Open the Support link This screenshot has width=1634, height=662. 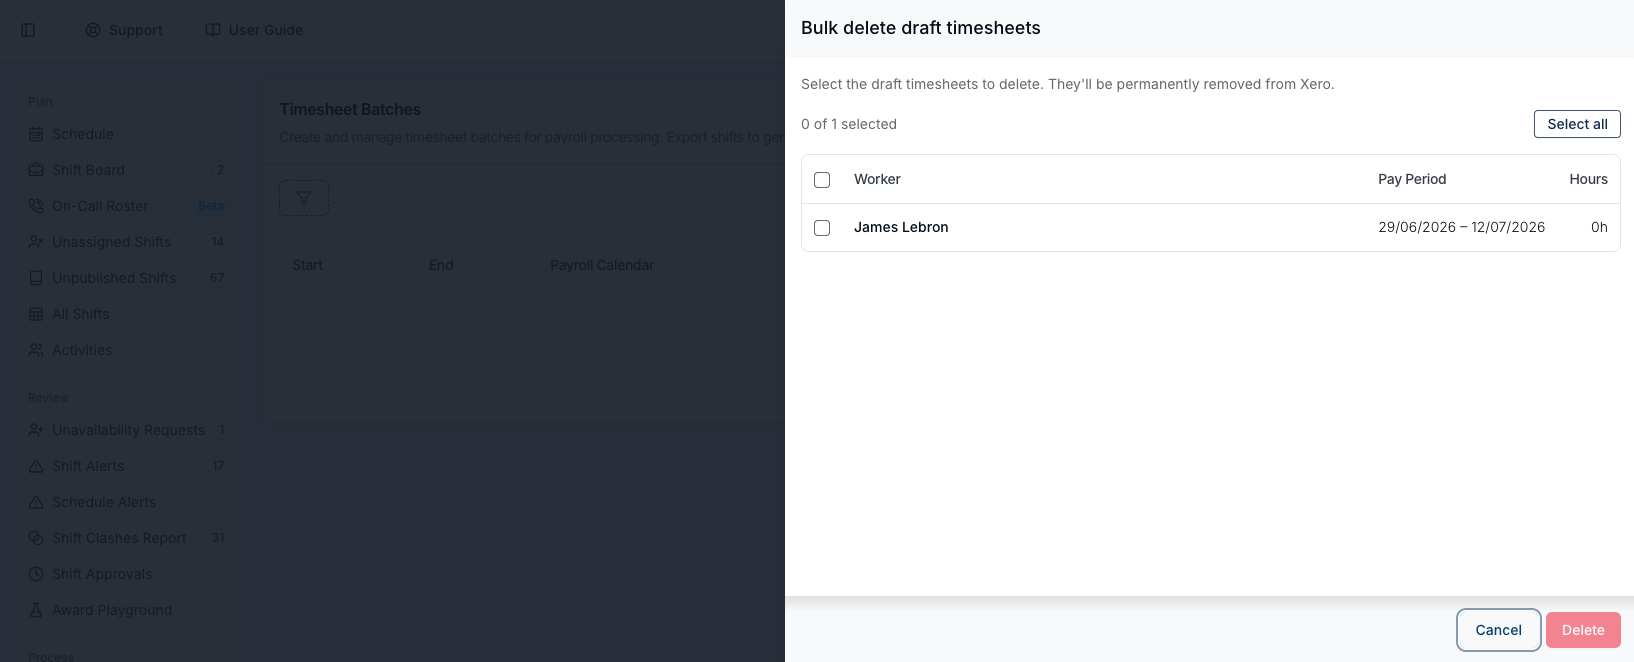[x=124, y=30]
